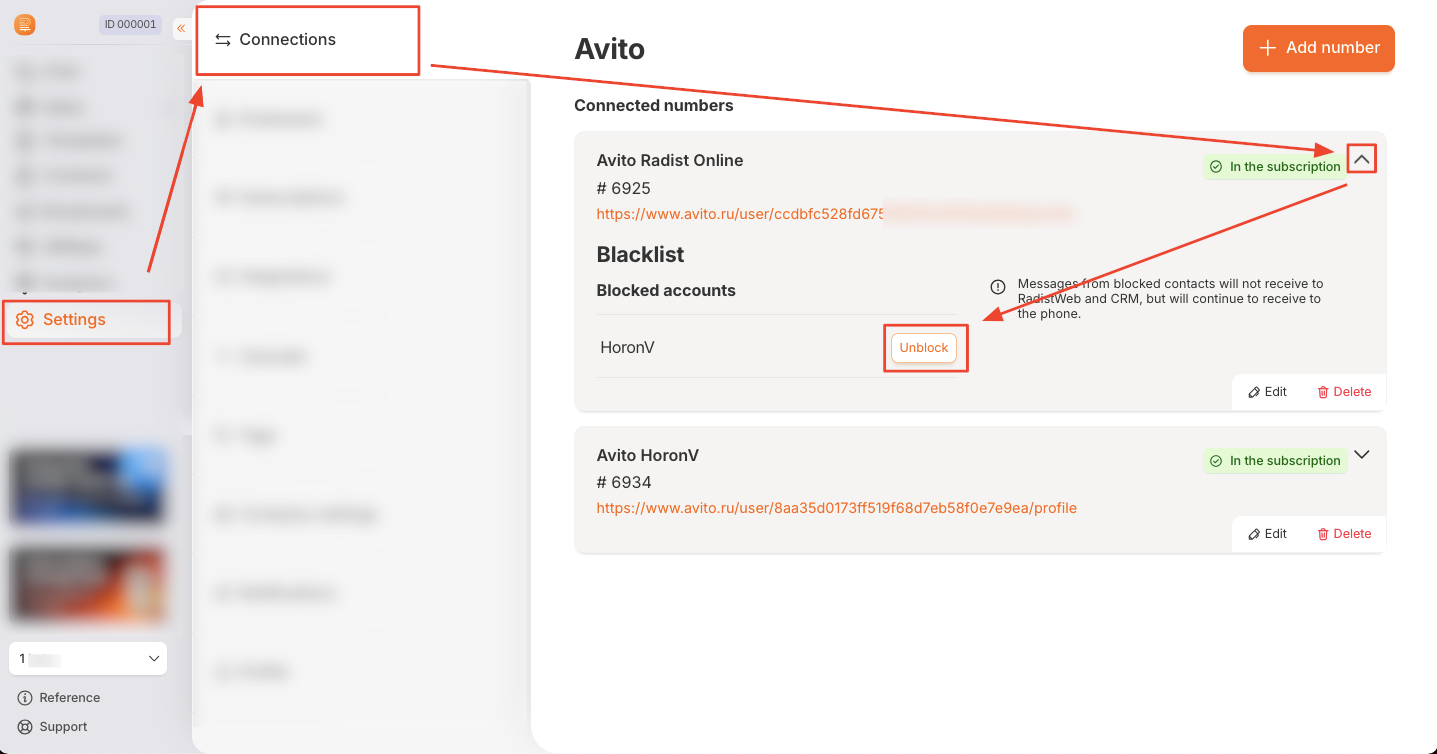Collapse sidebar with double-chevron icon
1437x754 pixels.
pos(181,28)
